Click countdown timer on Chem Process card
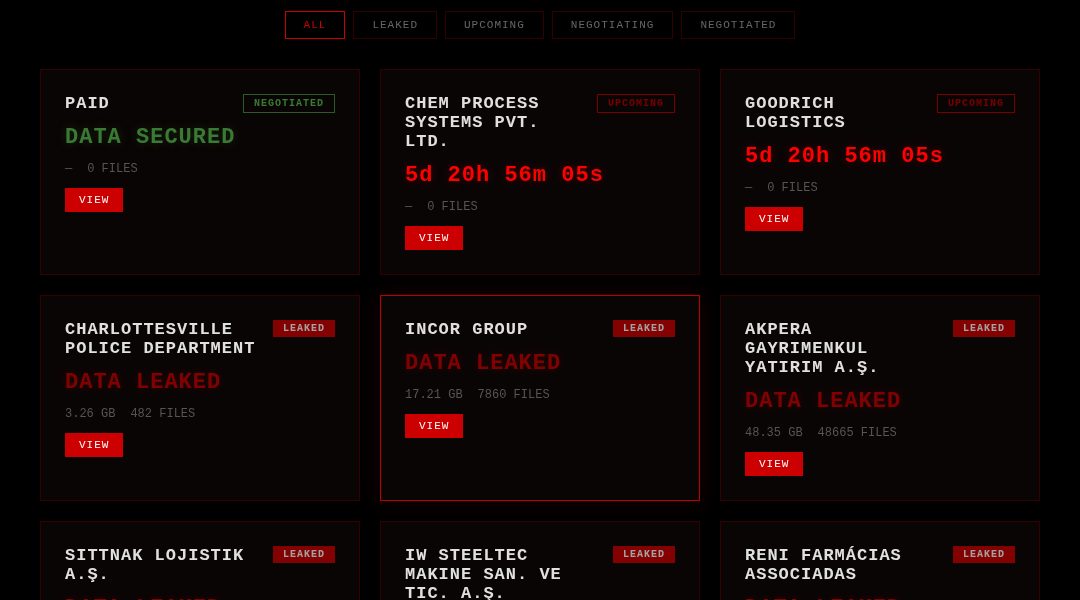Screen dimensions: 1080x600 pyautogui.click(x=504, y=175)
